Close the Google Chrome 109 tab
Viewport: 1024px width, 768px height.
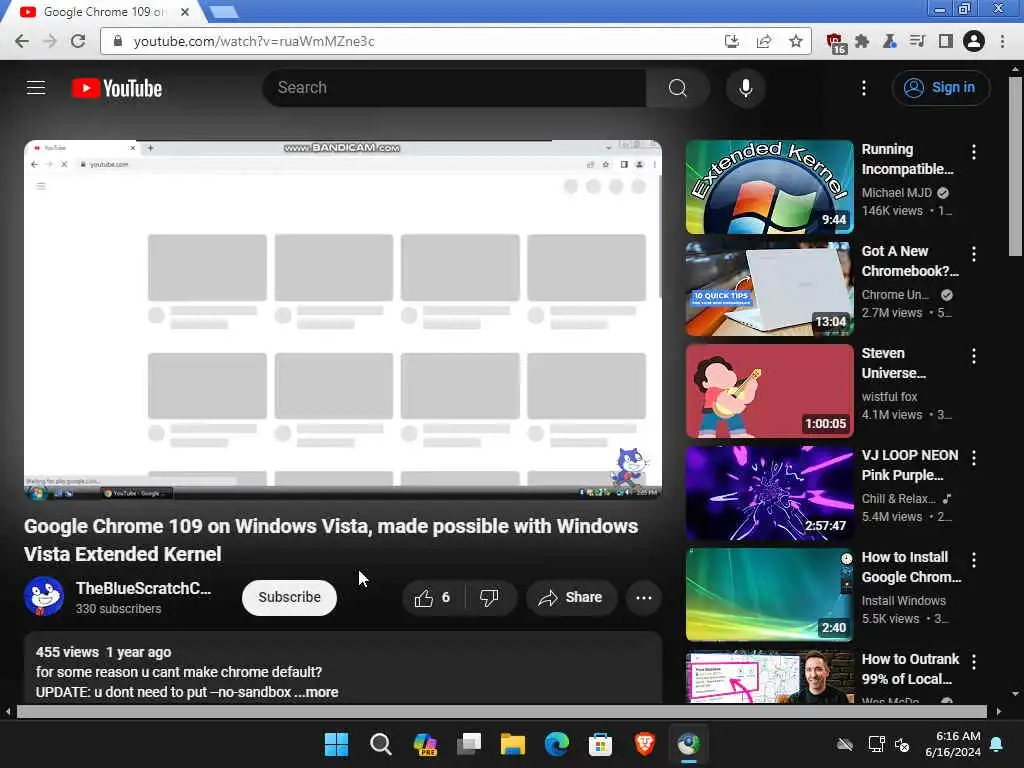coord(185,12)
